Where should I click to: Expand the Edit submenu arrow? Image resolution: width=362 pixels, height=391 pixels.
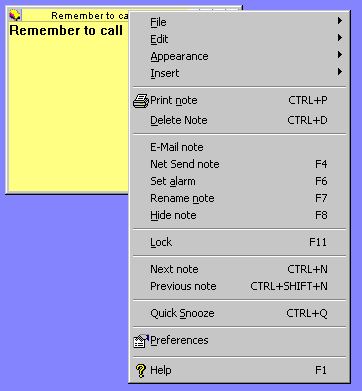340,38
